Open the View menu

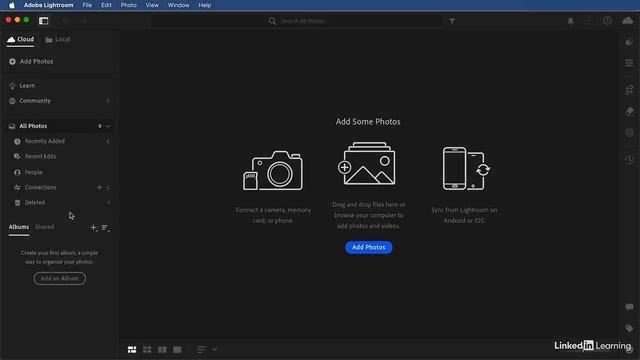152,5
